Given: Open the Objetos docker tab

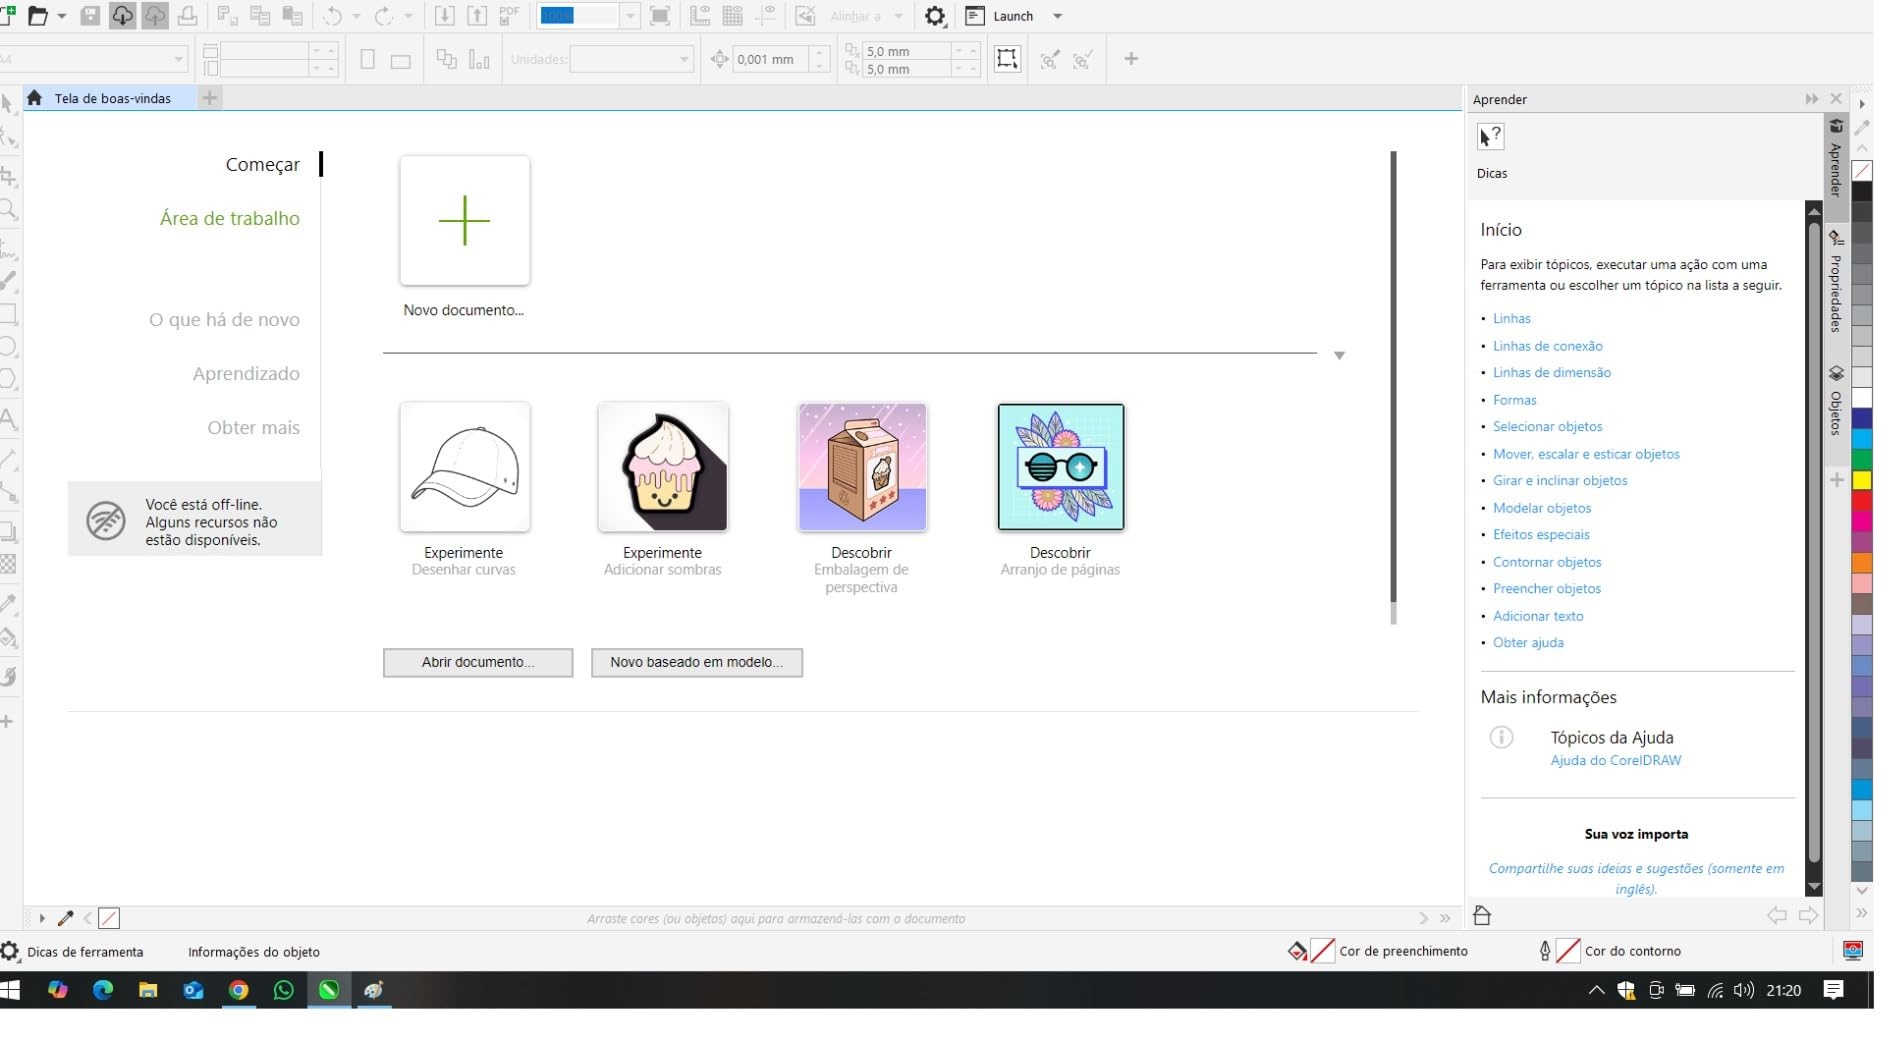Looking at the screenshot, I should (x=1836, y=401).
